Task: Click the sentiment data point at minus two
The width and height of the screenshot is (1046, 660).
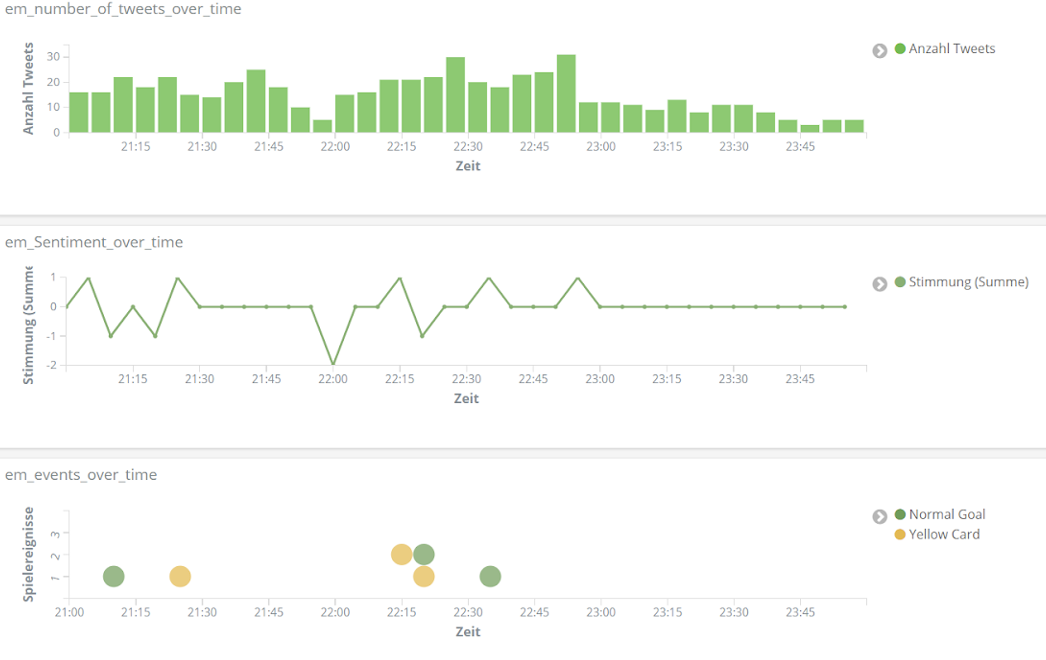Action: point(333,365)
